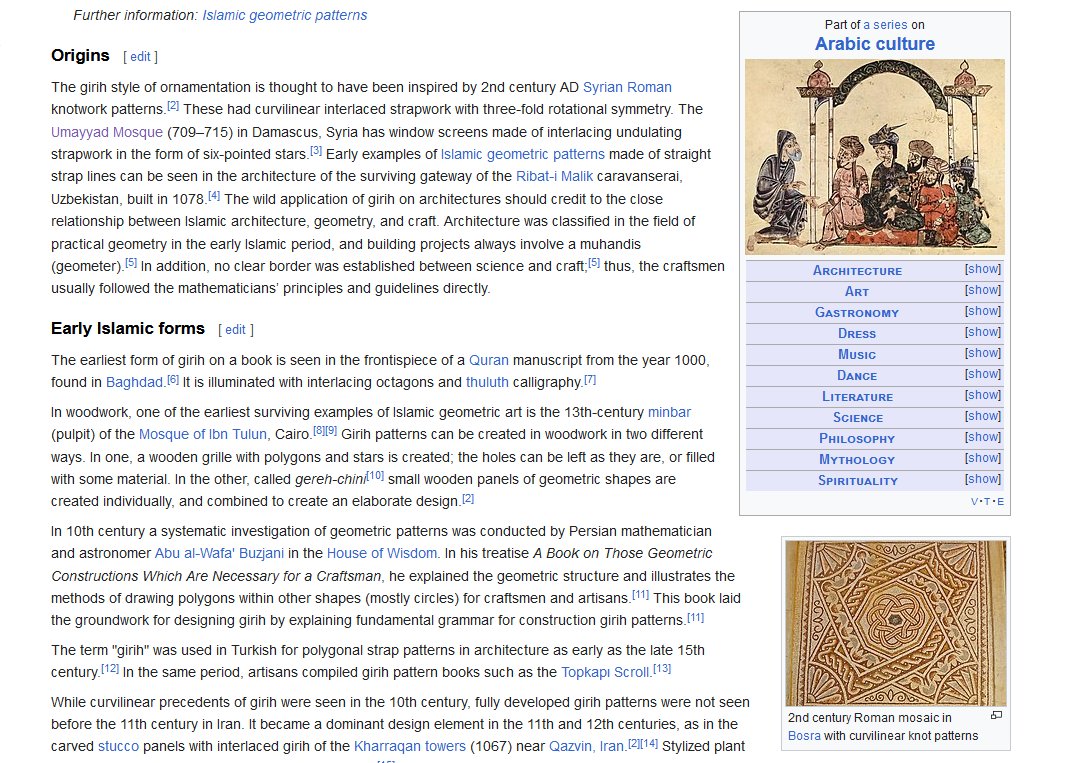Jump to citation [13] after Topkapı Scroll
1085x763 pixels.
662,668
